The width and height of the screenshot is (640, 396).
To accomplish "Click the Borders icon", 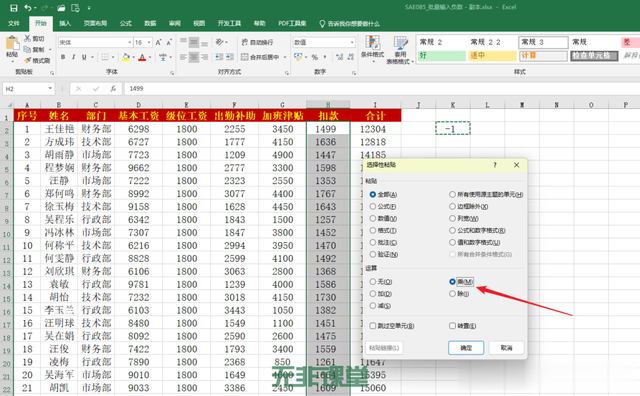I will point(105,57).
